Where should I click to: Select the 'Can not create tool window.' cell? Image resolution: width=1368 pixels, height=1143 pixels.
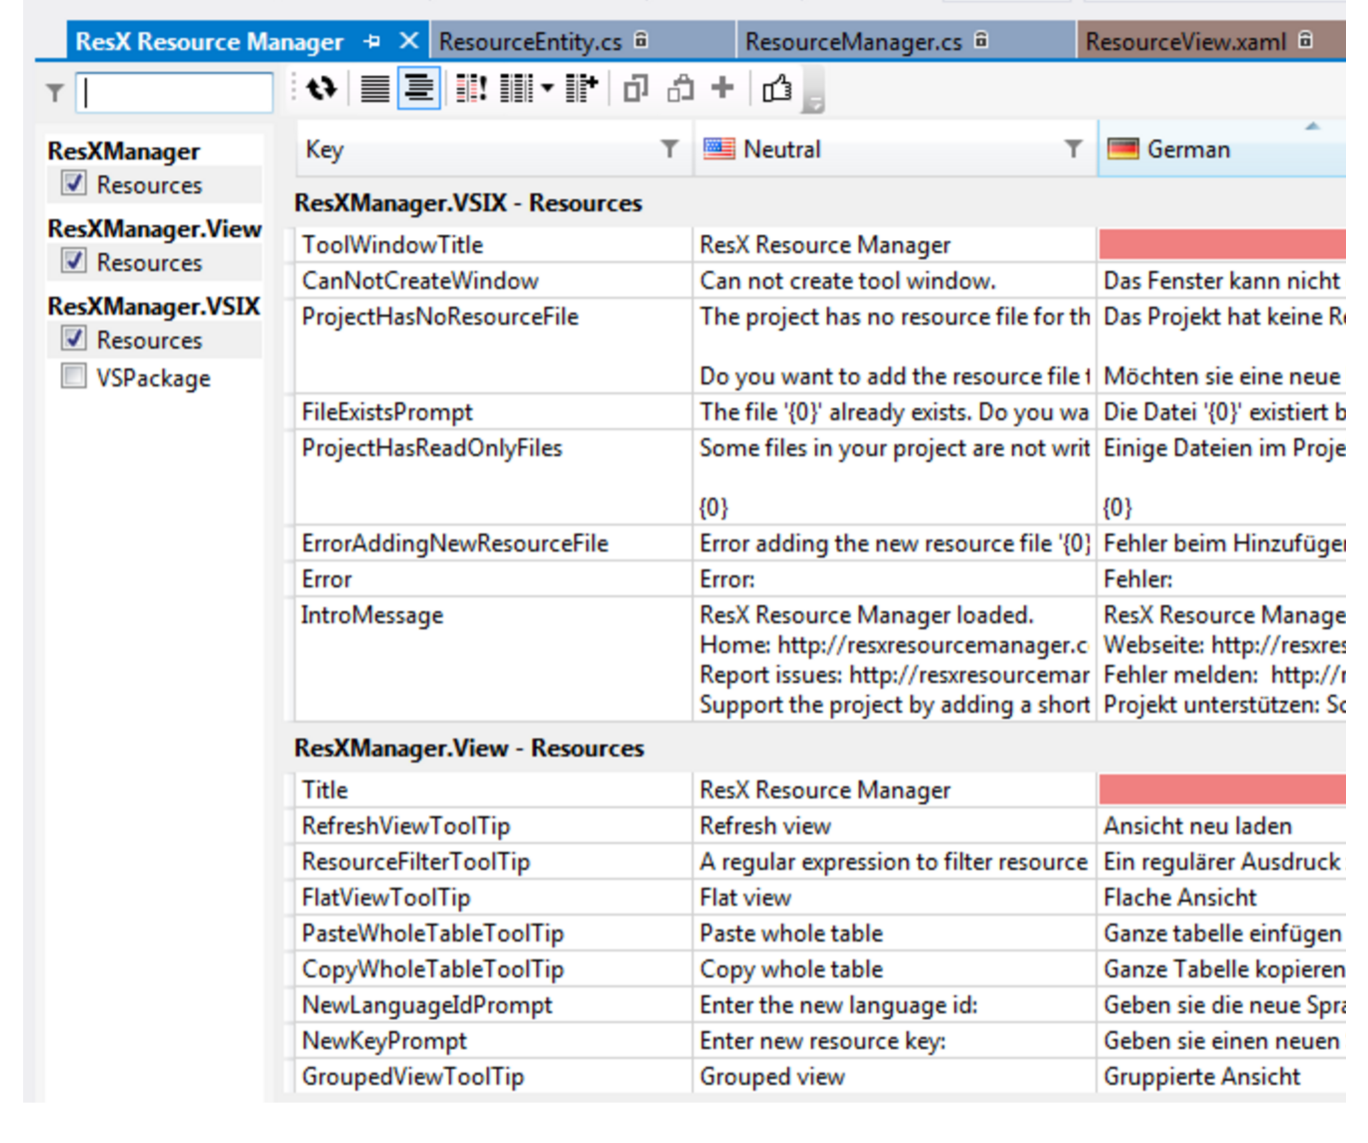894,280
